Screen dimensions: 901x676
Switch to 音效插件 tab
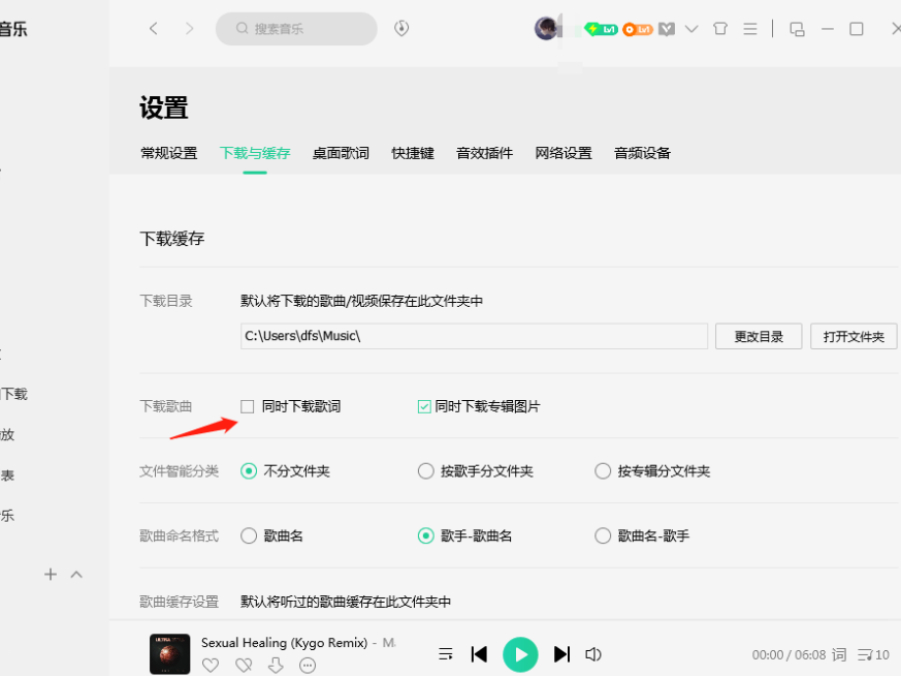click(x=484, y=153)
